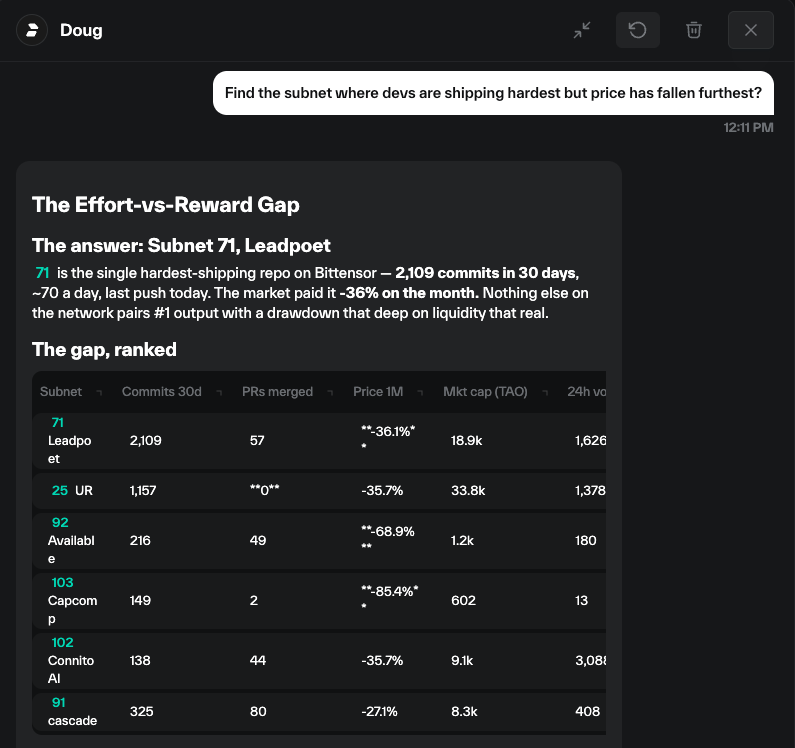Screen dimensions: 795x748
Task: Open subnet 71 link in answer paragraph
Action: tap(43, 273)
